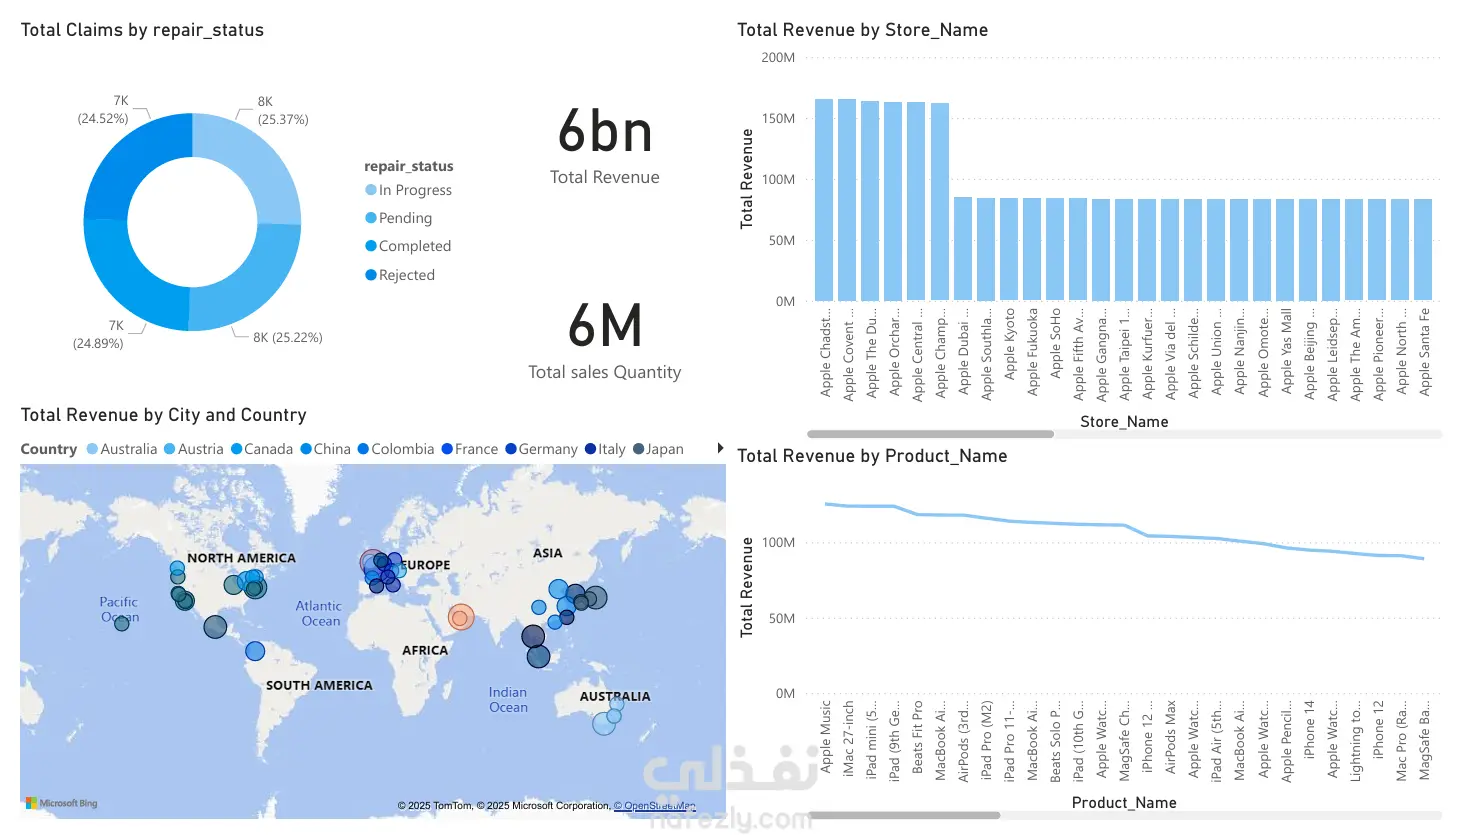The width and height of the screenshot is (1462, 835).
Task: Click the MagSafe Ba... product axis label
Action: click(x=1425, y=740)
